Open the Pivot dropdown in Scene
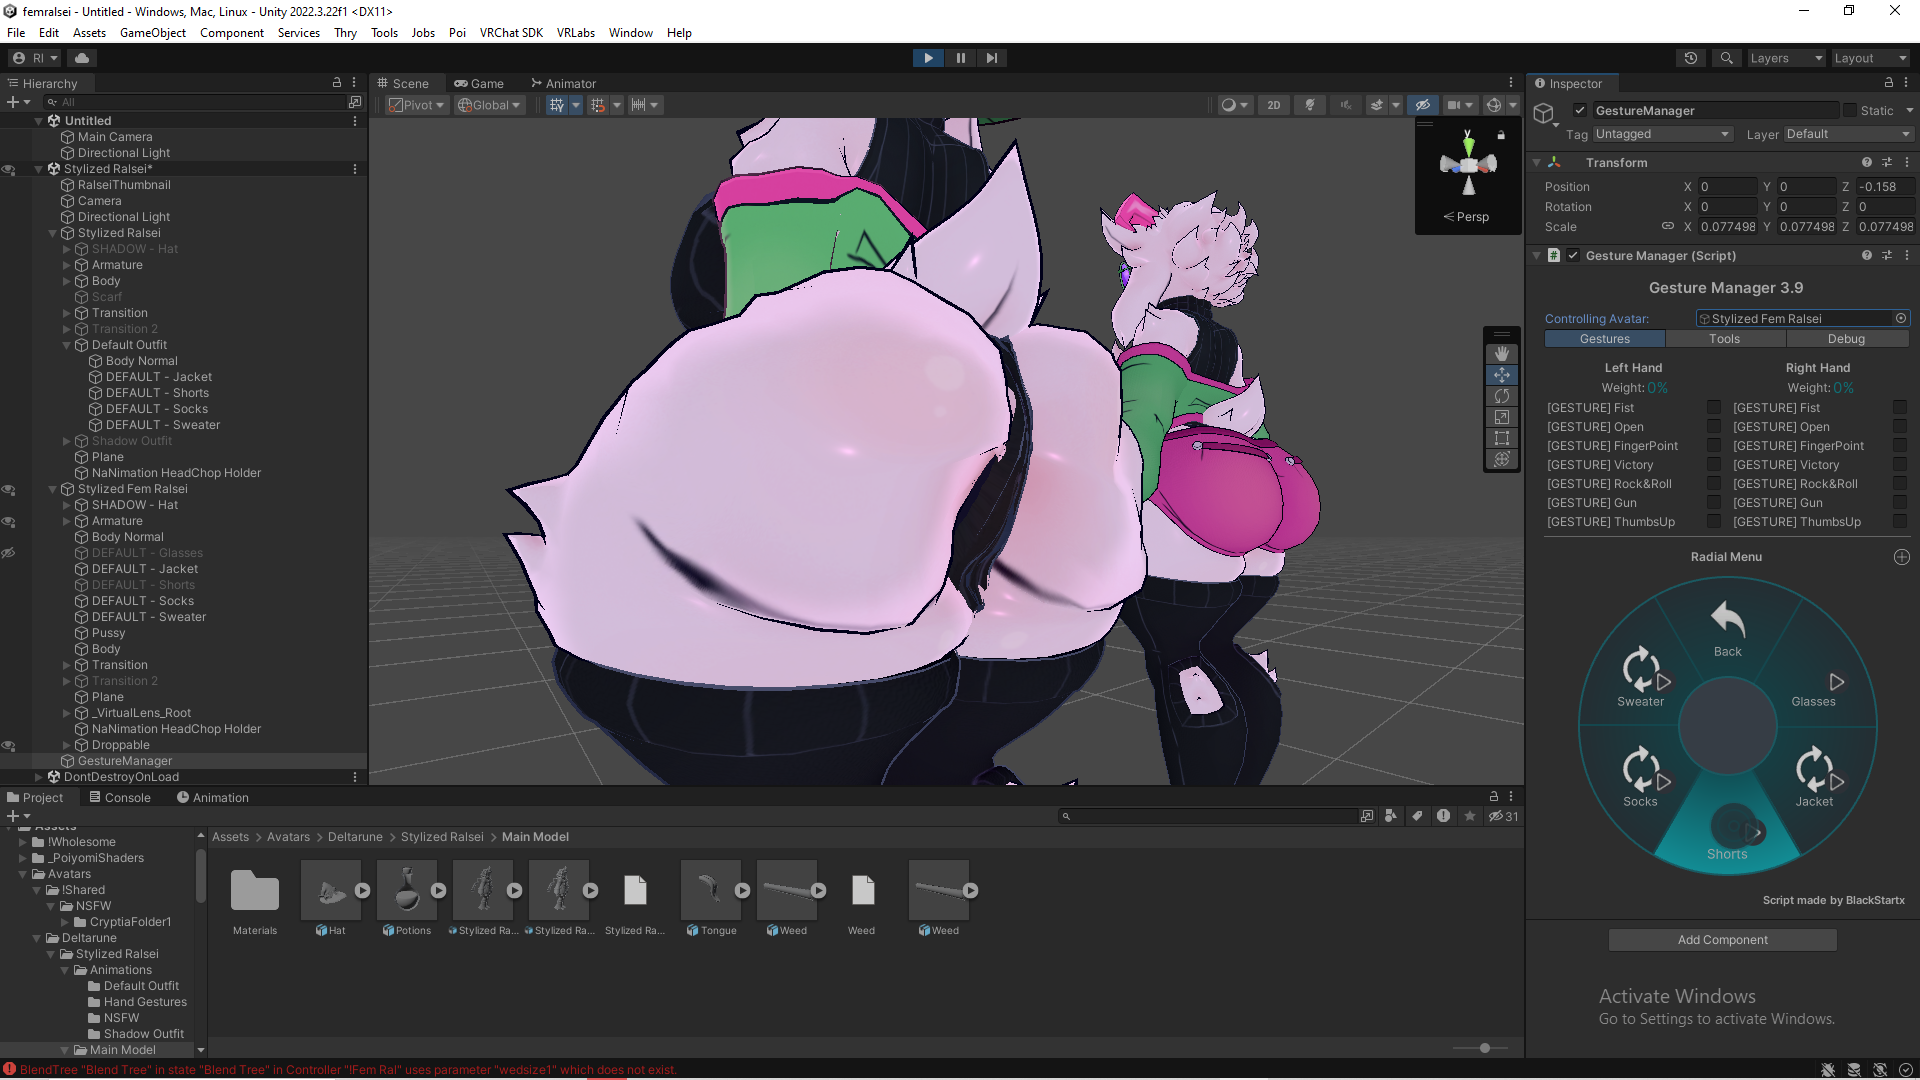Screen dimensions: 1920x1080 (x=417, y=105)
